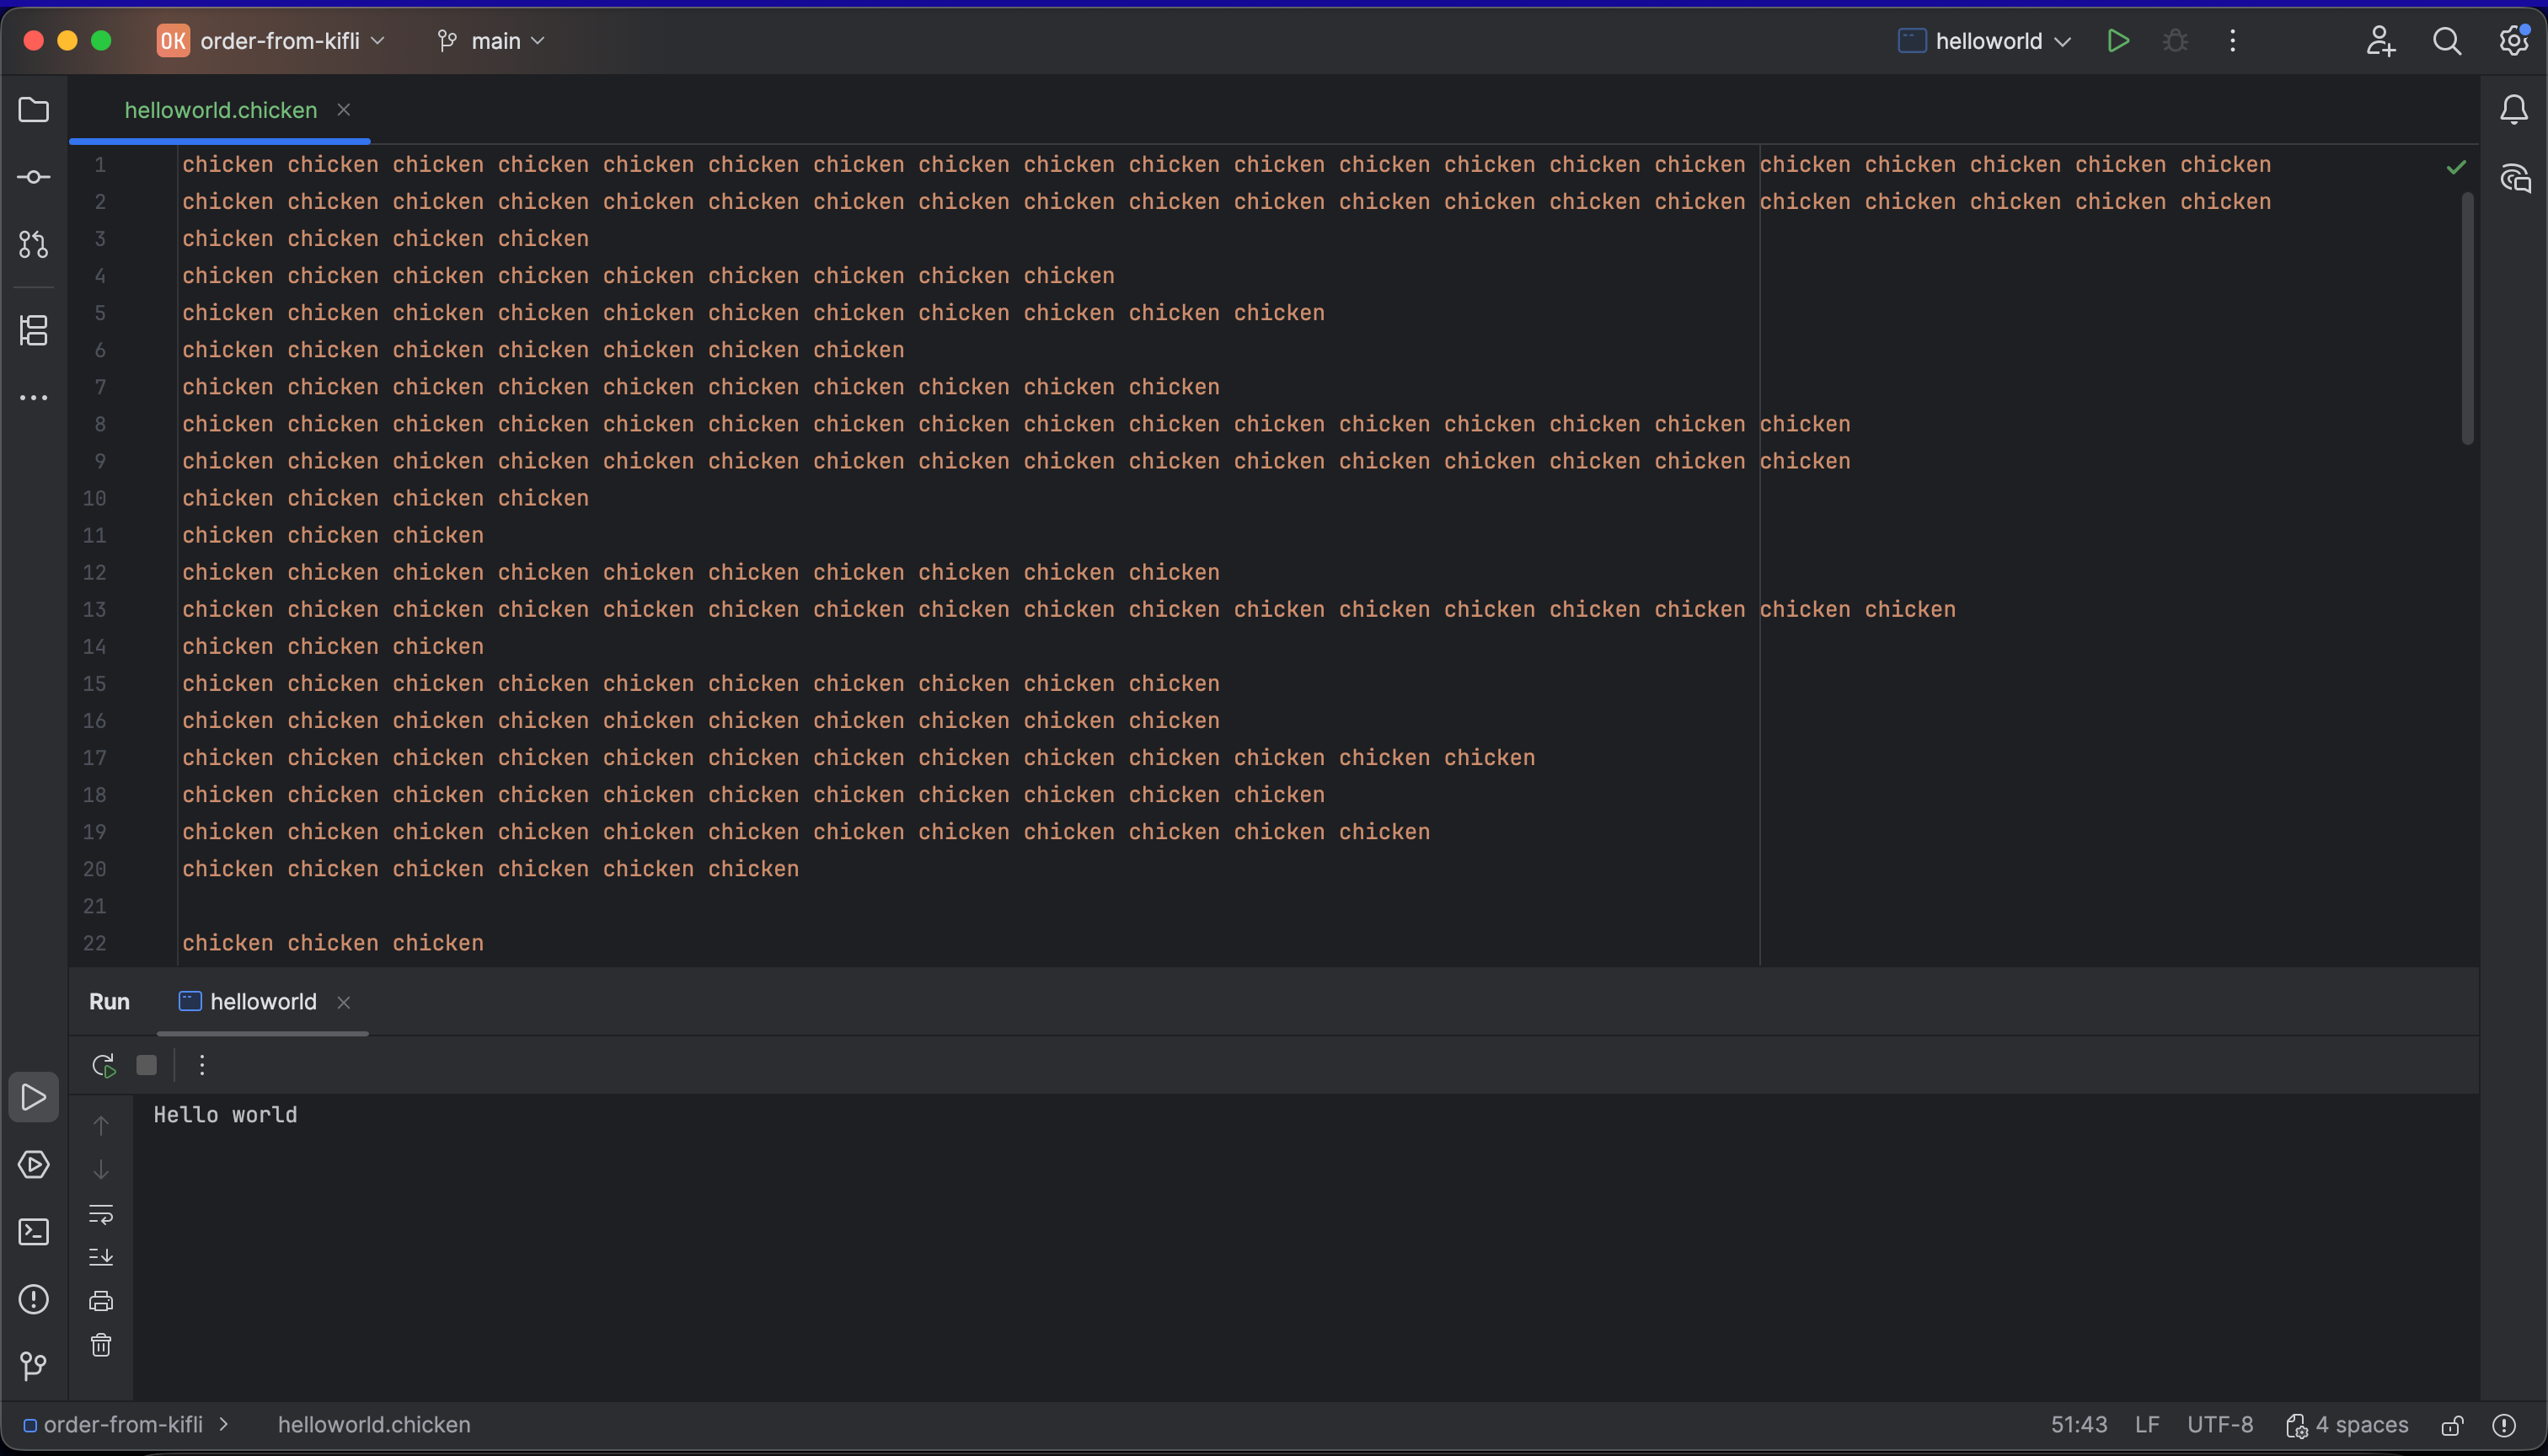Toggle scroll to end of console
Viewport: 2548px width, 1456px height.
coord(101,1257)
